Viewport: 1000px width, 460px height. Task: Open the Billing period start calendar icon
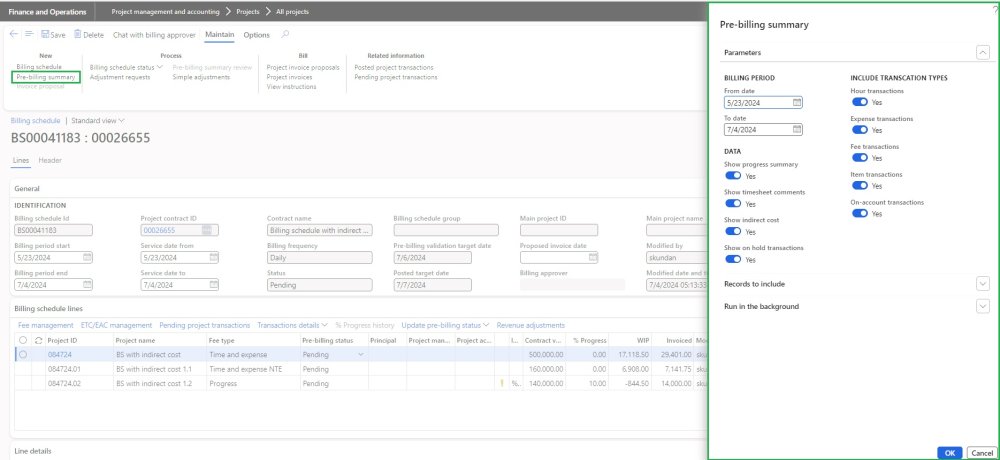tap(87, 257)
